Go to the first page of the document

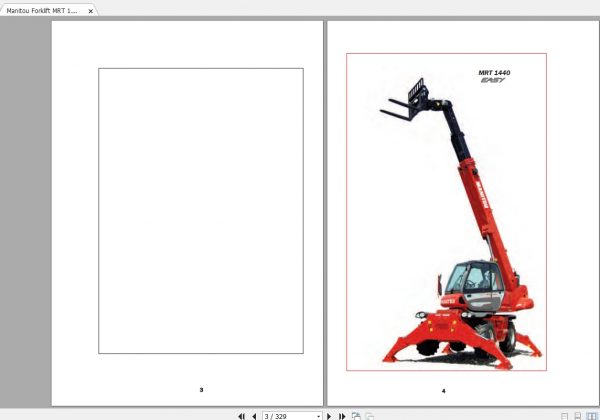(x=241, y=416)
